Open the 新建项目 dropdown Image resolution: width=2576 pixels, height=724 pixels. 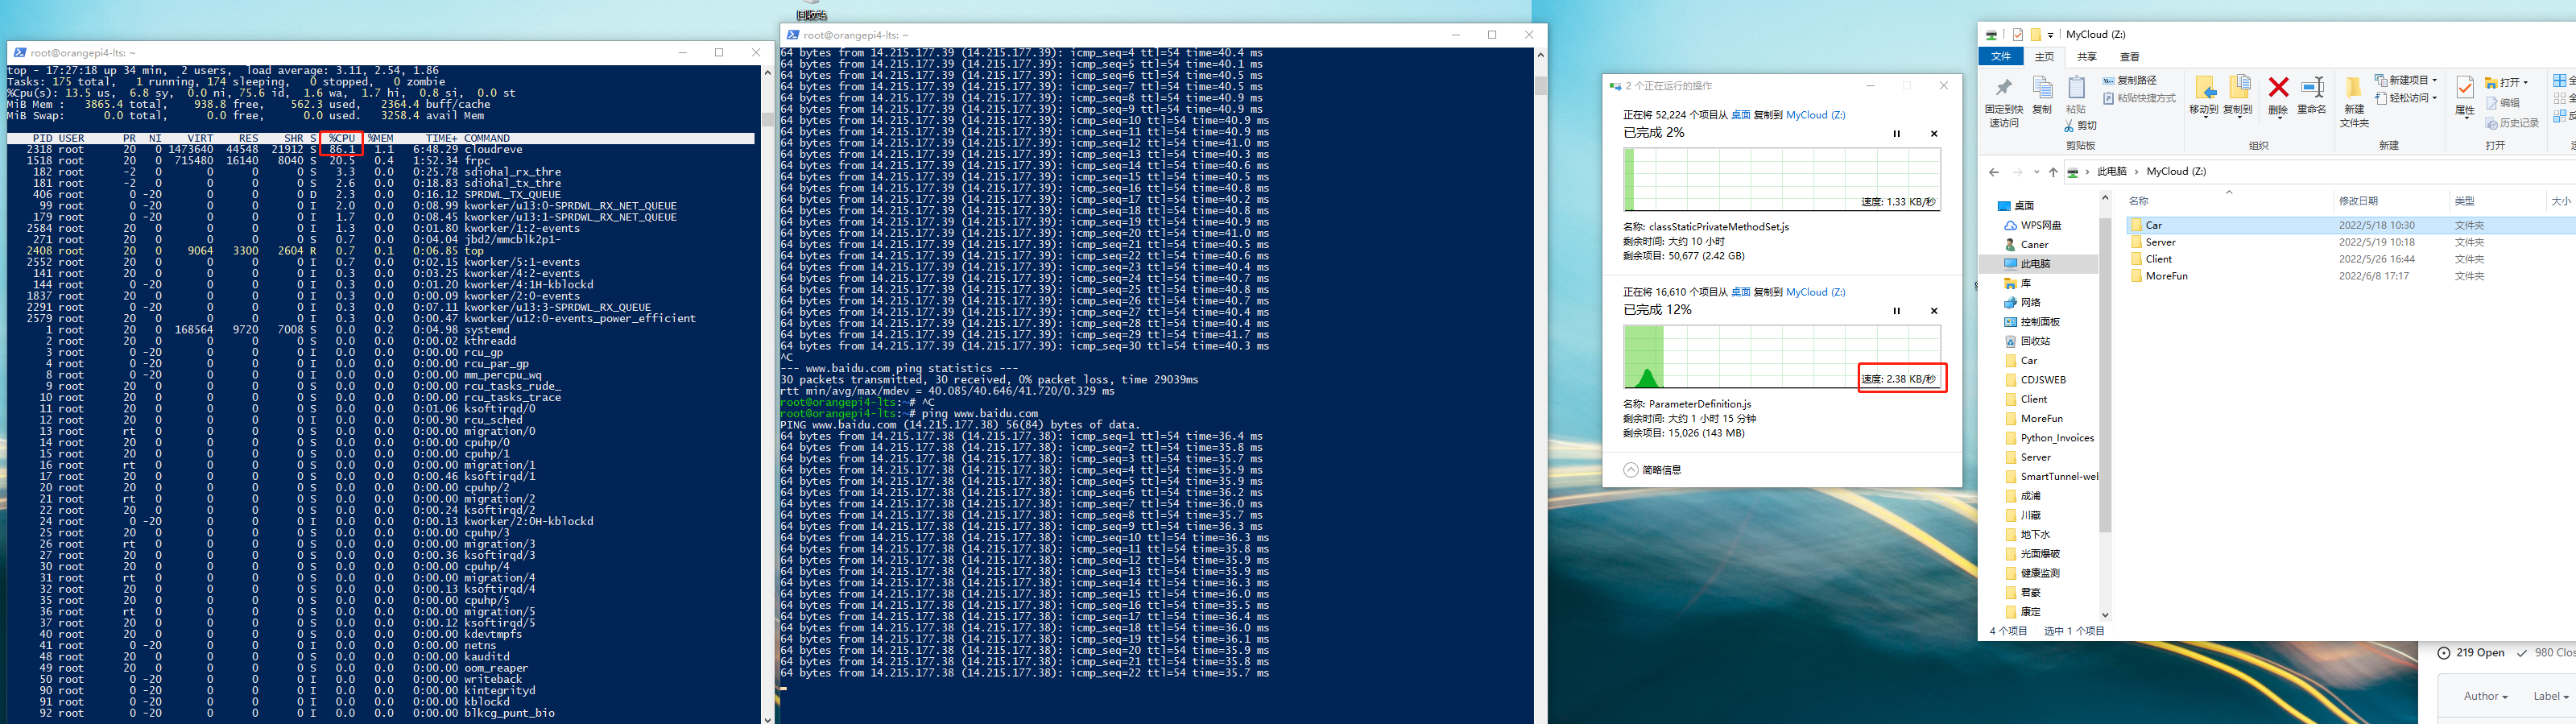click(x=2406, y=80)
